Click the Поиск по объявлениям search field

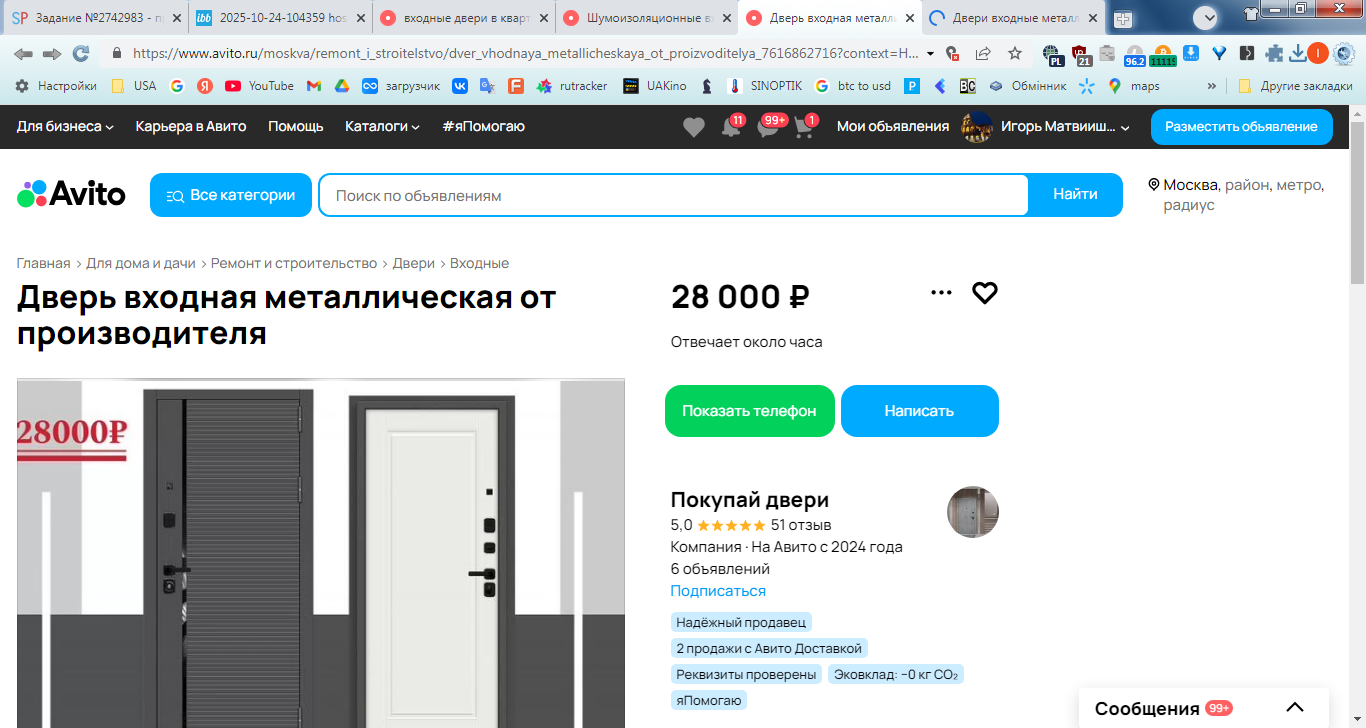674,195
